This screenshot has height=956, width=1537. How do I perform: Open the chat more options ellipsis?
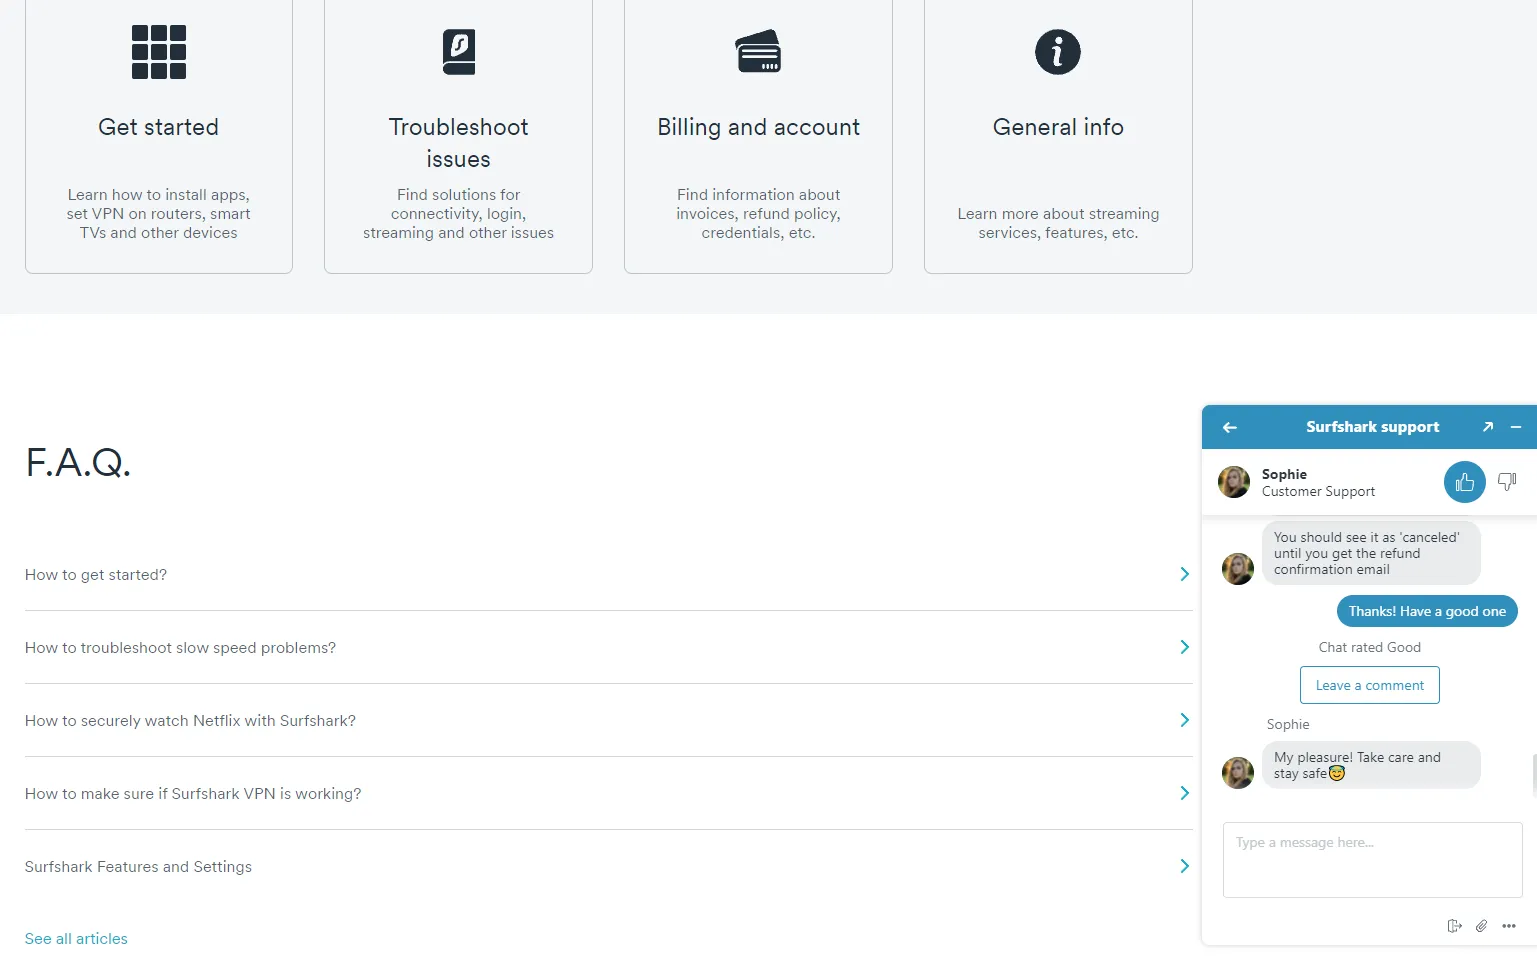click(1509, 926)
